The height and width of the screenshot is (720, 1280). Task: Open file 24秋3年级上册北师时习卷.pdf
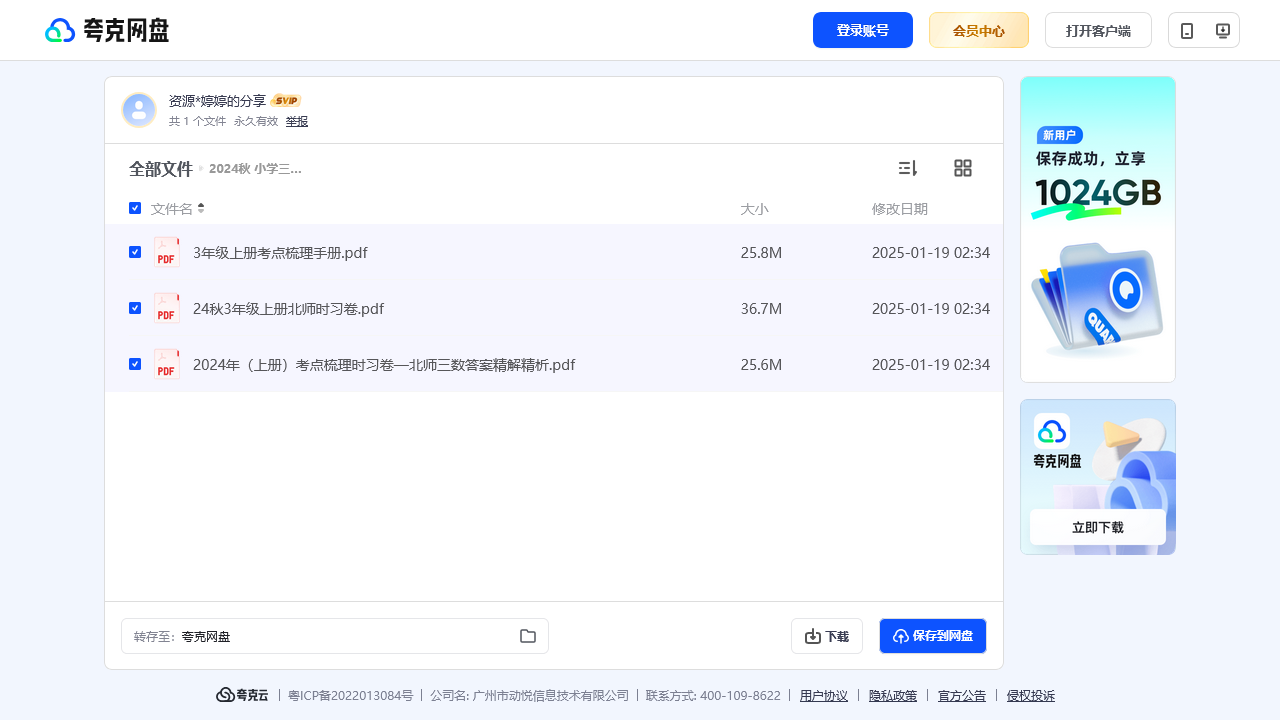[x=288, y=309]
